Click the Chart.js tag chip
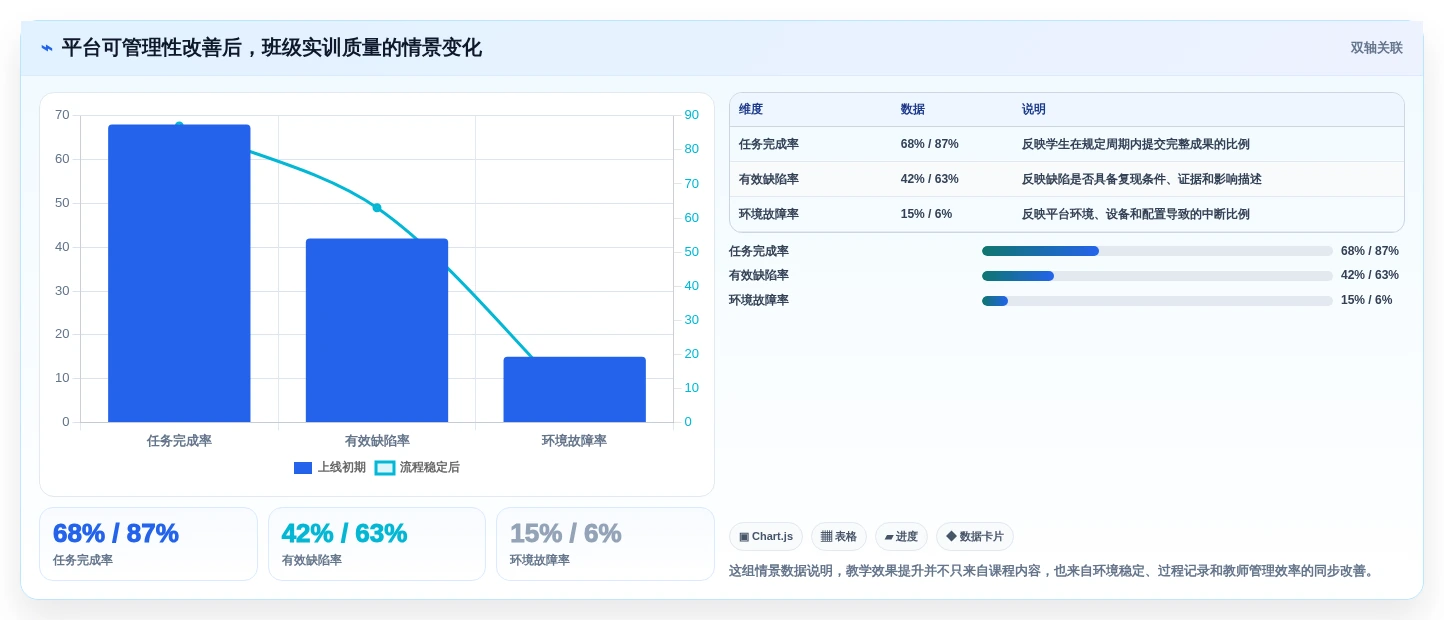This screenshot has width=1444, height=620. click(x=766, y=536)
